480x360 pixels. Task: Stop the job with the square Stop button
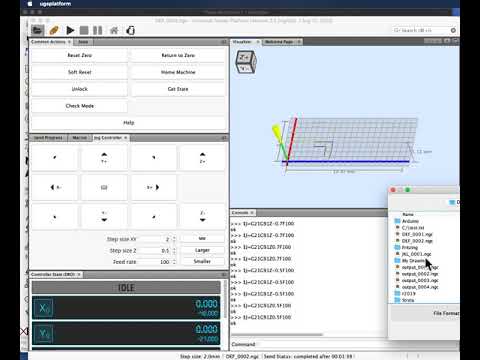tap(84, 30)
